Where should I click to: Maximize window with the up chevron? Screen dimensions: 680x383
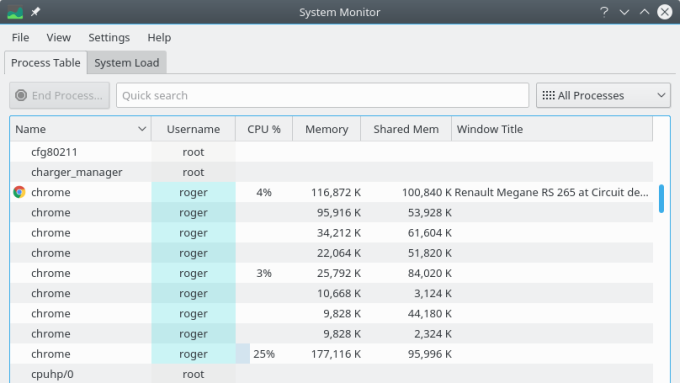pyautogui.click(x=644, y=12)
